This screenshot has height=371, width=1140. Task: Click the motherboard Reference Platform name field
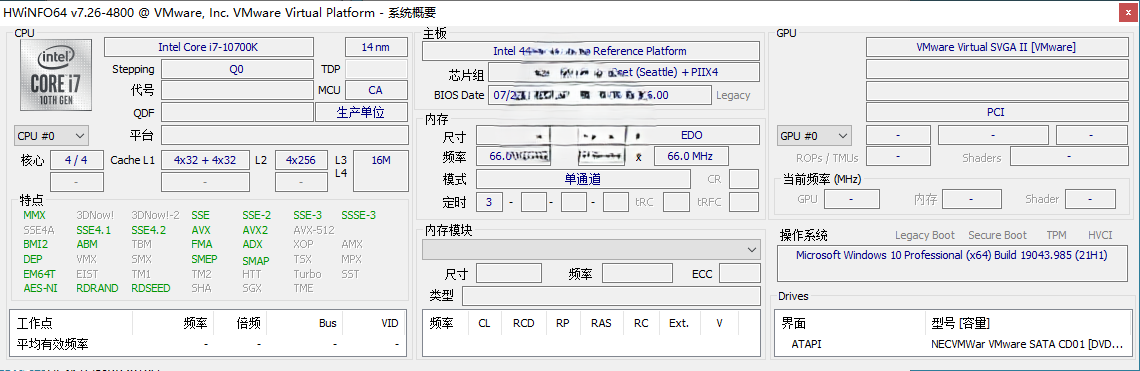[591, 51]
